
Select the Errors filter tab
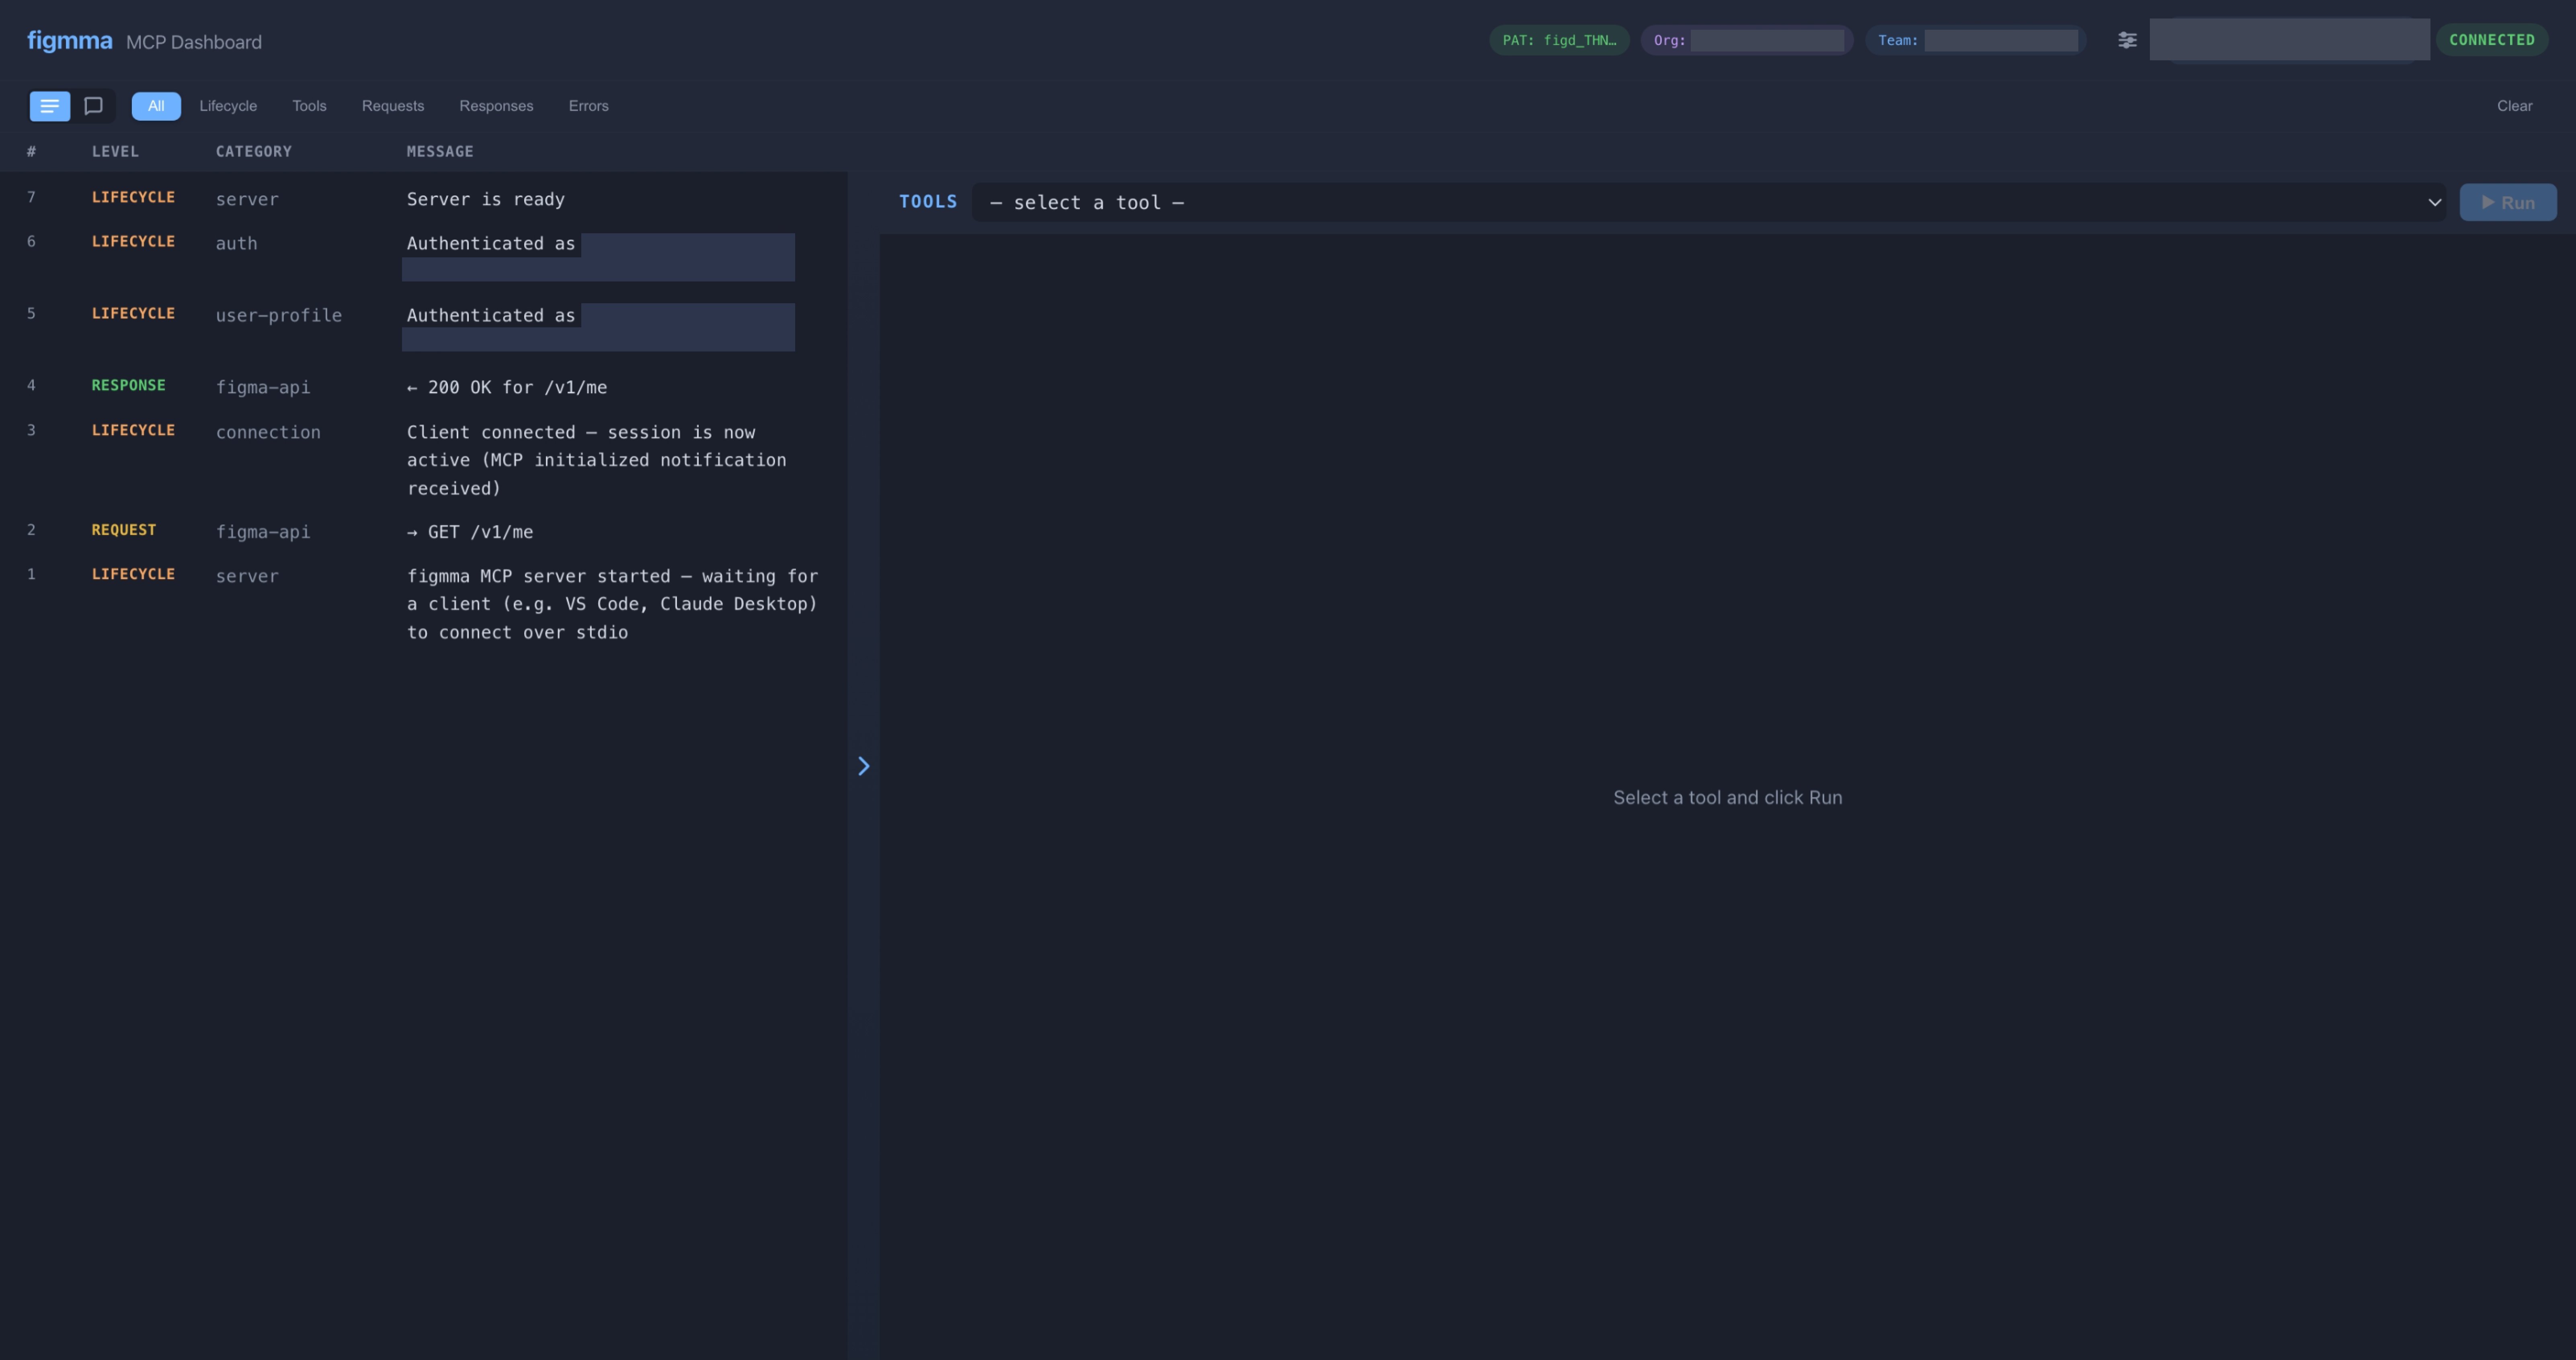coord(588,106)
